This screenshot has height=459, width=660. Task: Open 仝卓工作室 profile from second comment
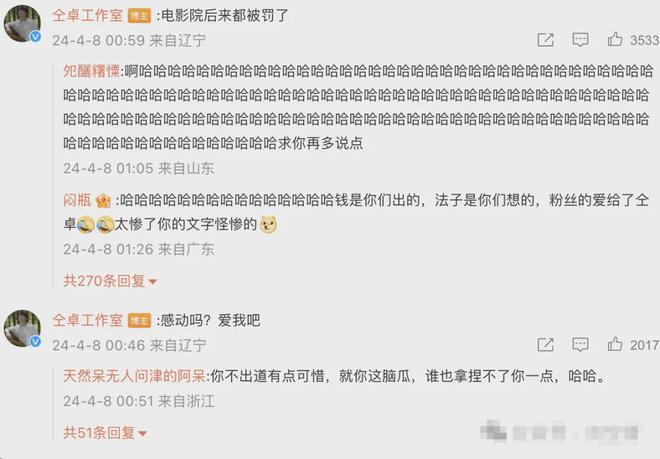point(88,321)
